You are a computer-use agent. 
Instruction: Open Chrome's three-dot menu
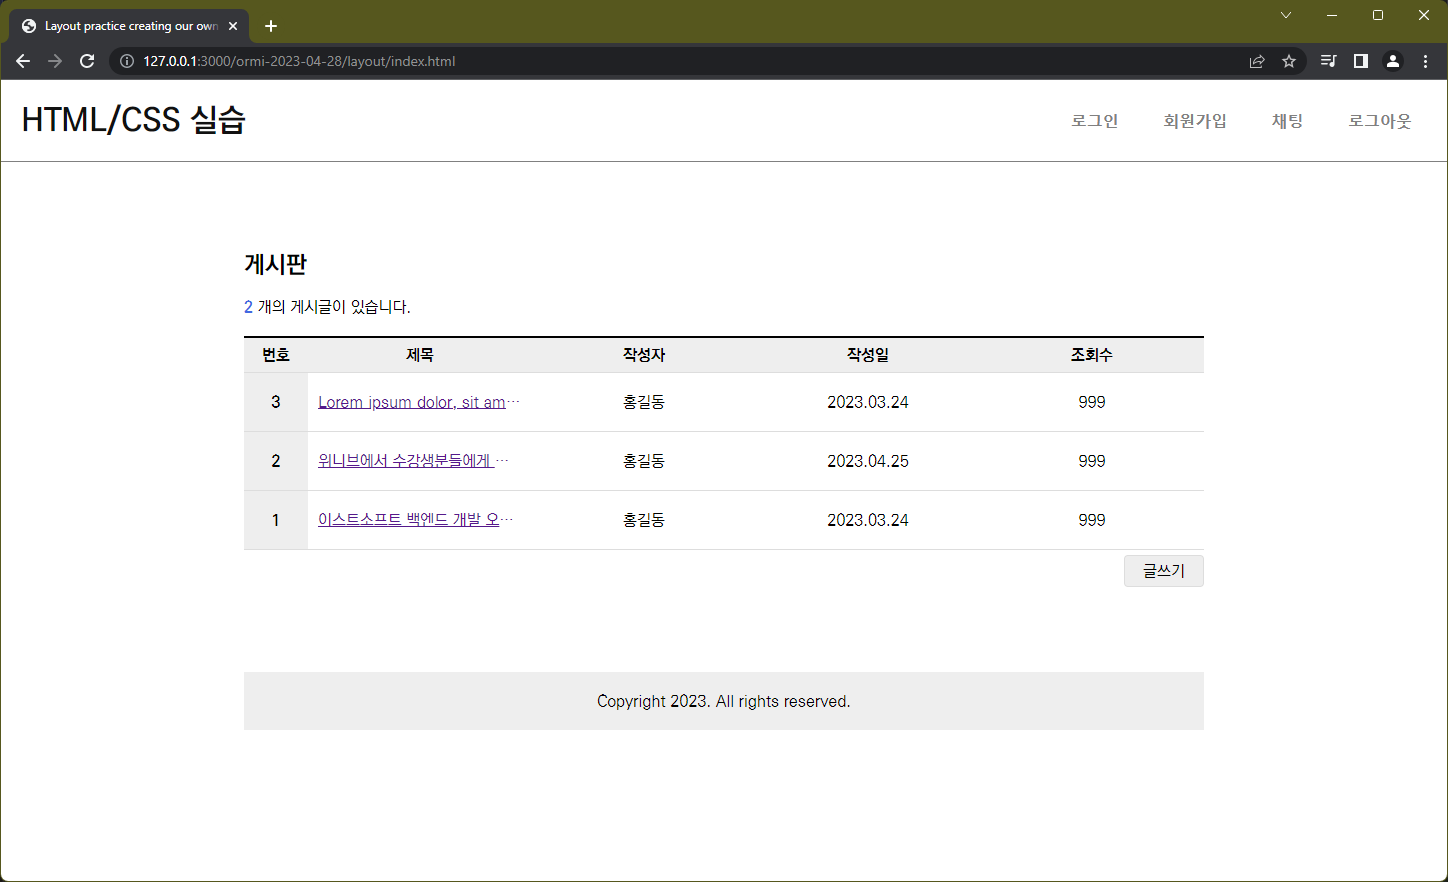tap(1425, 61)
